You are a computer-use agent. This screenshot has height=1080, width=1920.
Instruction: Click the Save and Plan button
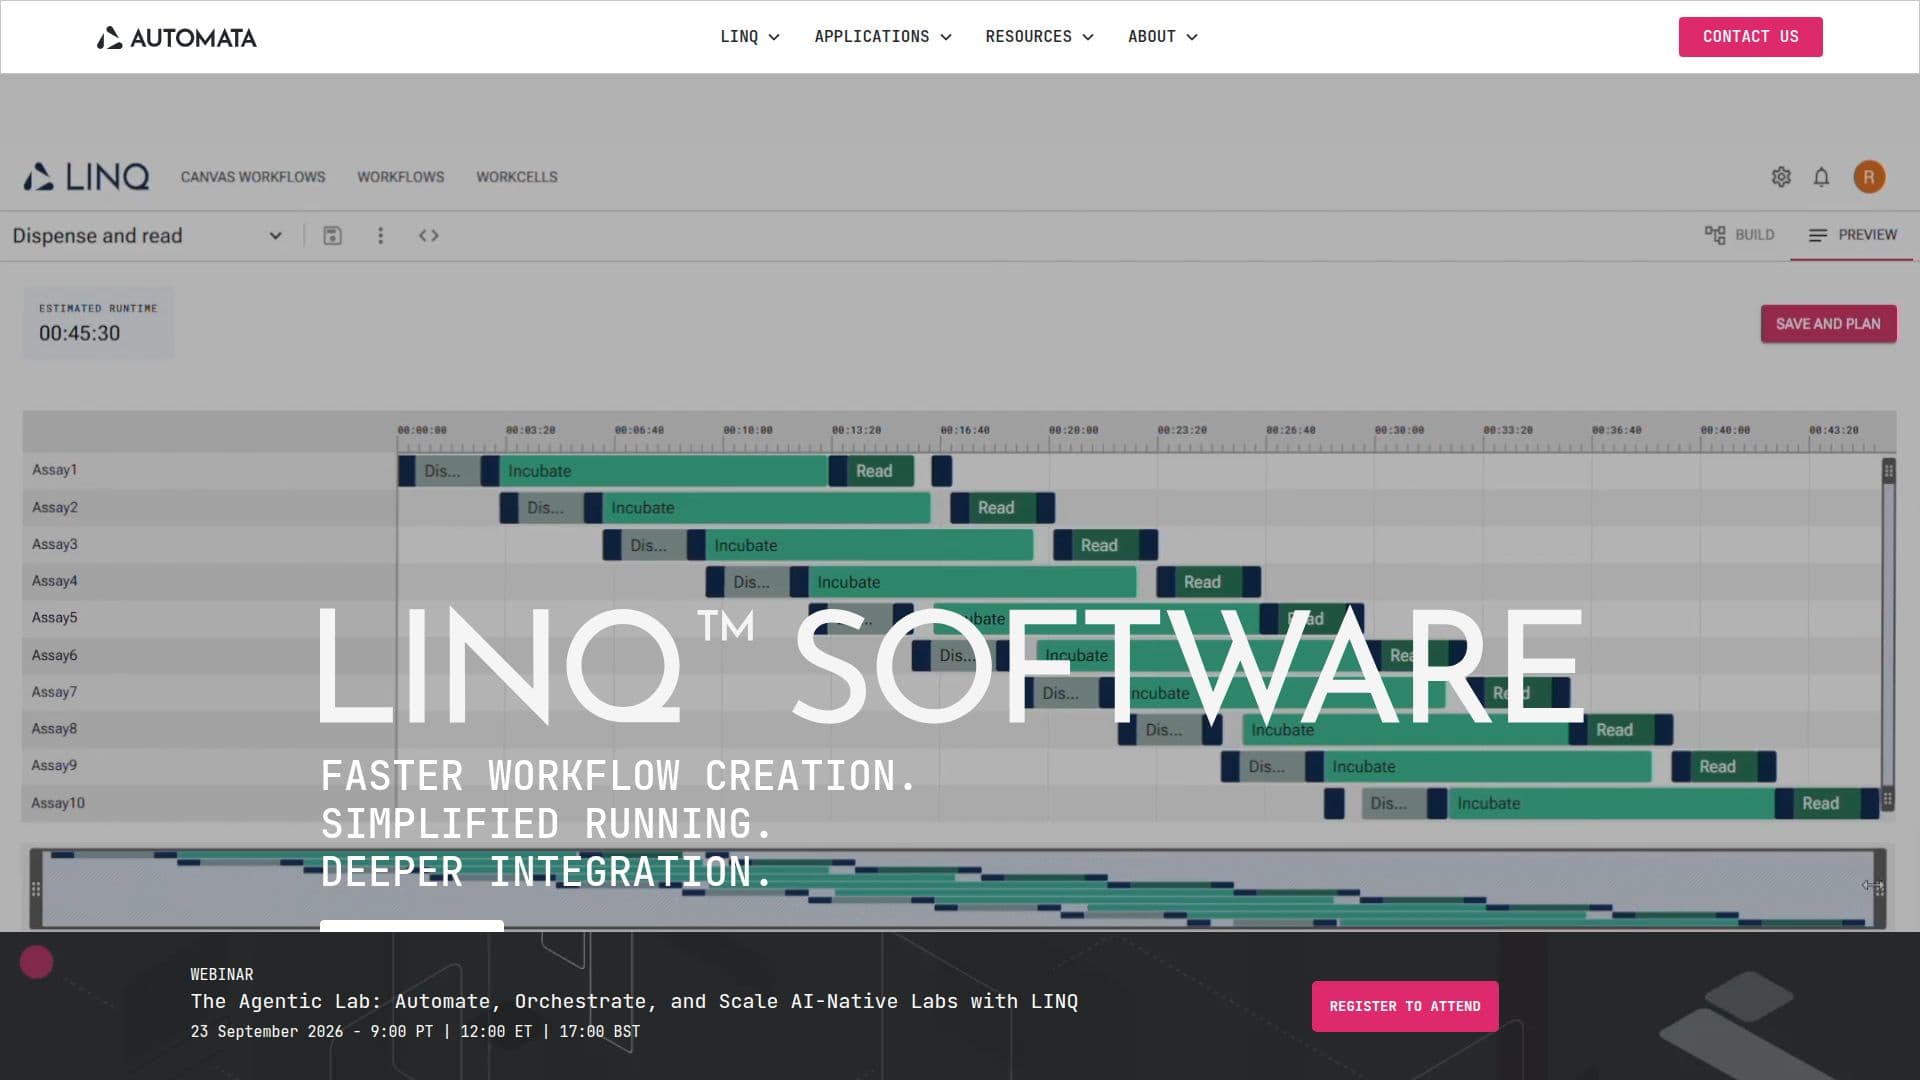pyautogui.click(x=1828, y=324)
